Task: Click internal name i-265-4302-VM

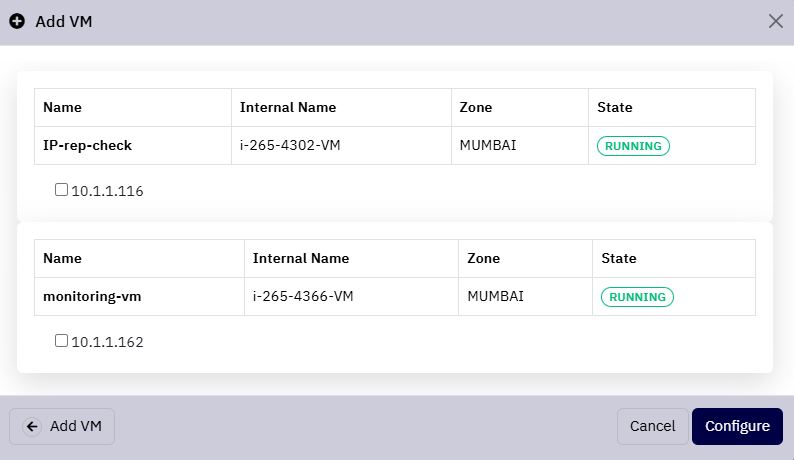Action: [290, 145]
